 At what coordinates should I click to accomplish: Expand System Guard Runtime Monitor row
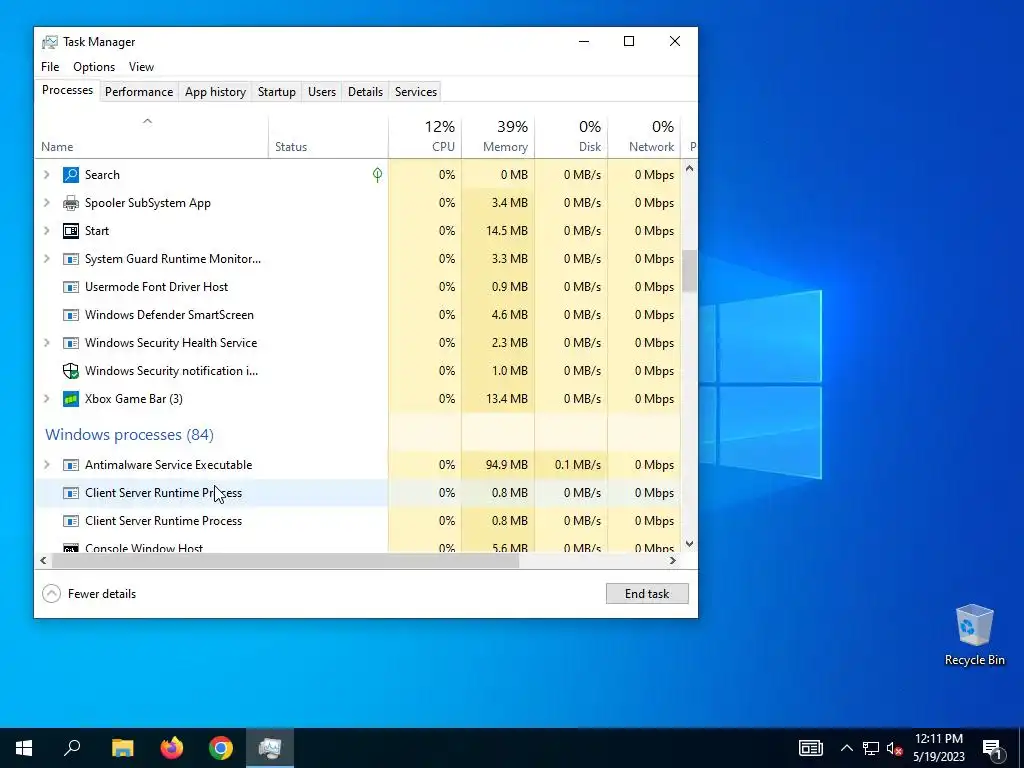[46, 259]
